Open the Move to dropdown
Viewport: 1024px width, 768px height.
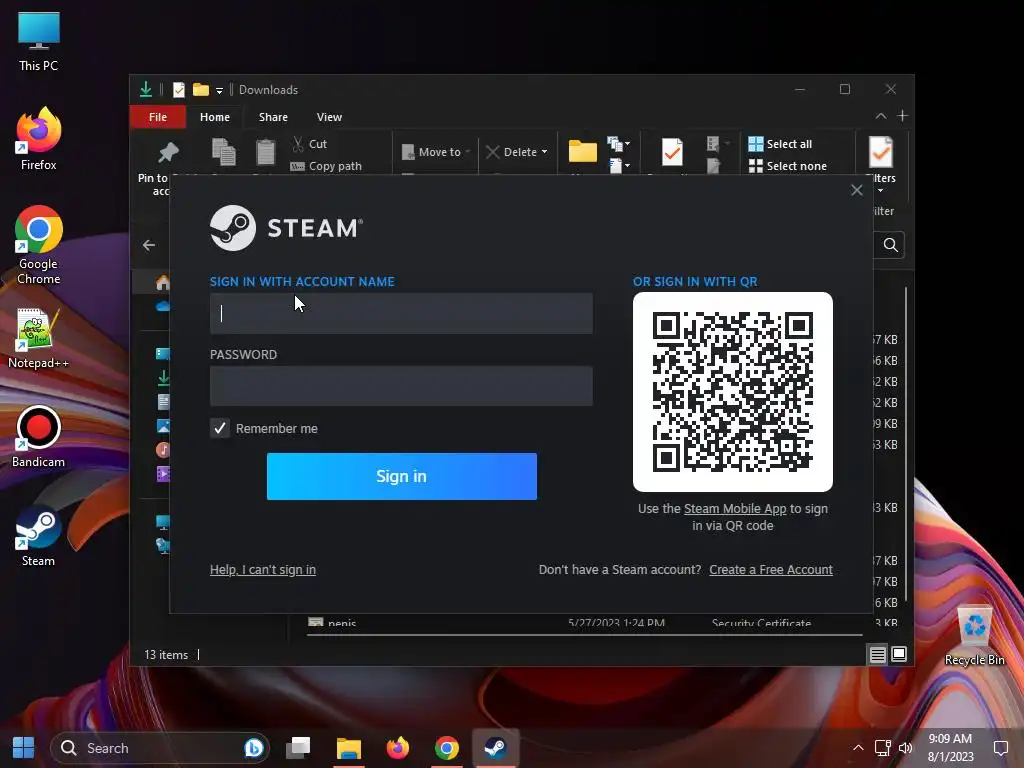[x=436, y=152]
